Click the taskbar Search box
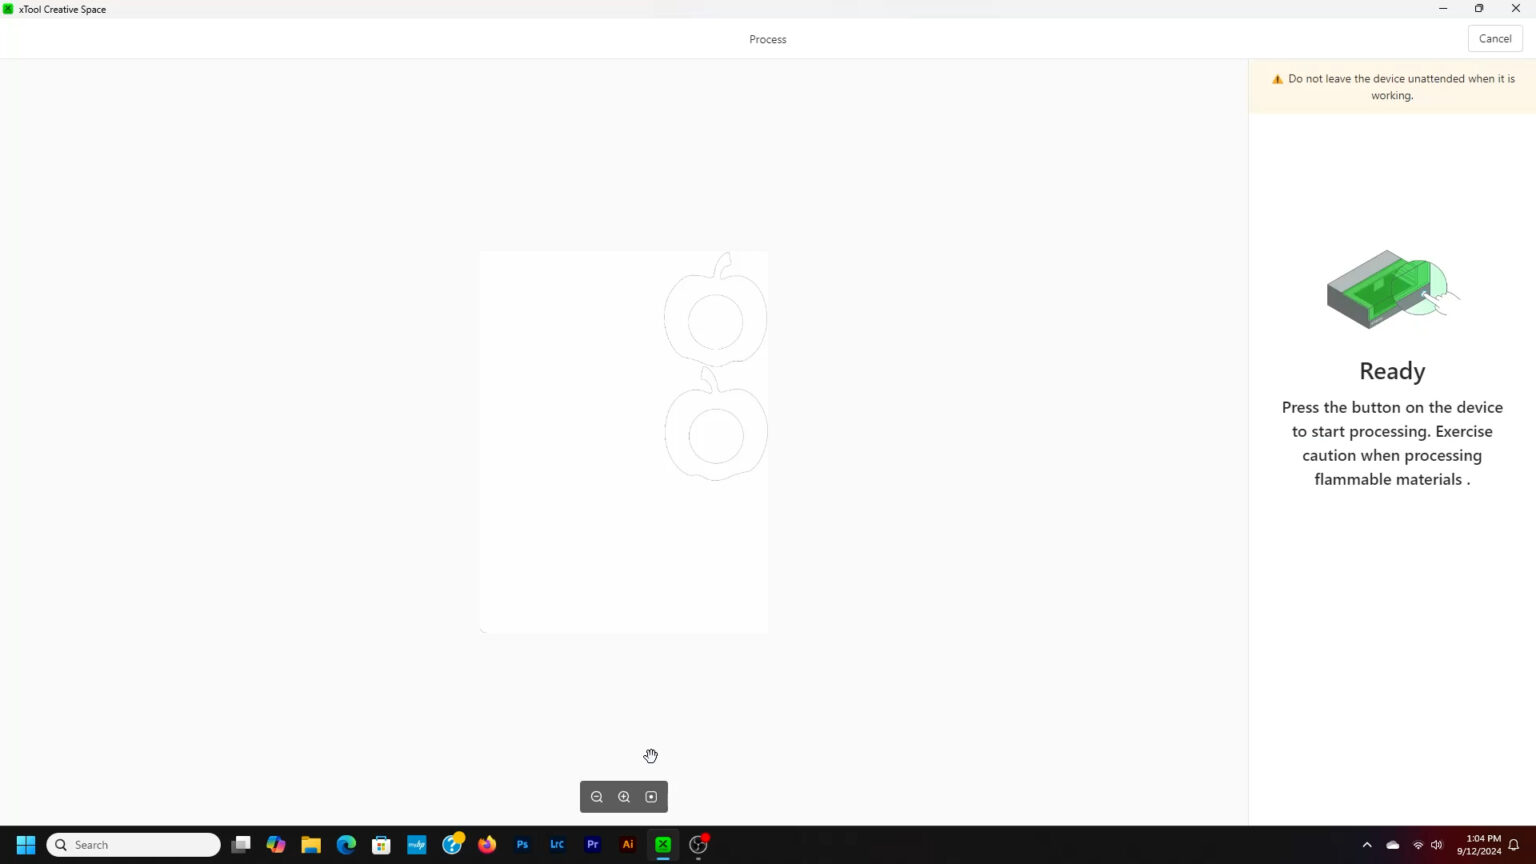This screenshot has width=1536, height=864. [x=134, y=845]
